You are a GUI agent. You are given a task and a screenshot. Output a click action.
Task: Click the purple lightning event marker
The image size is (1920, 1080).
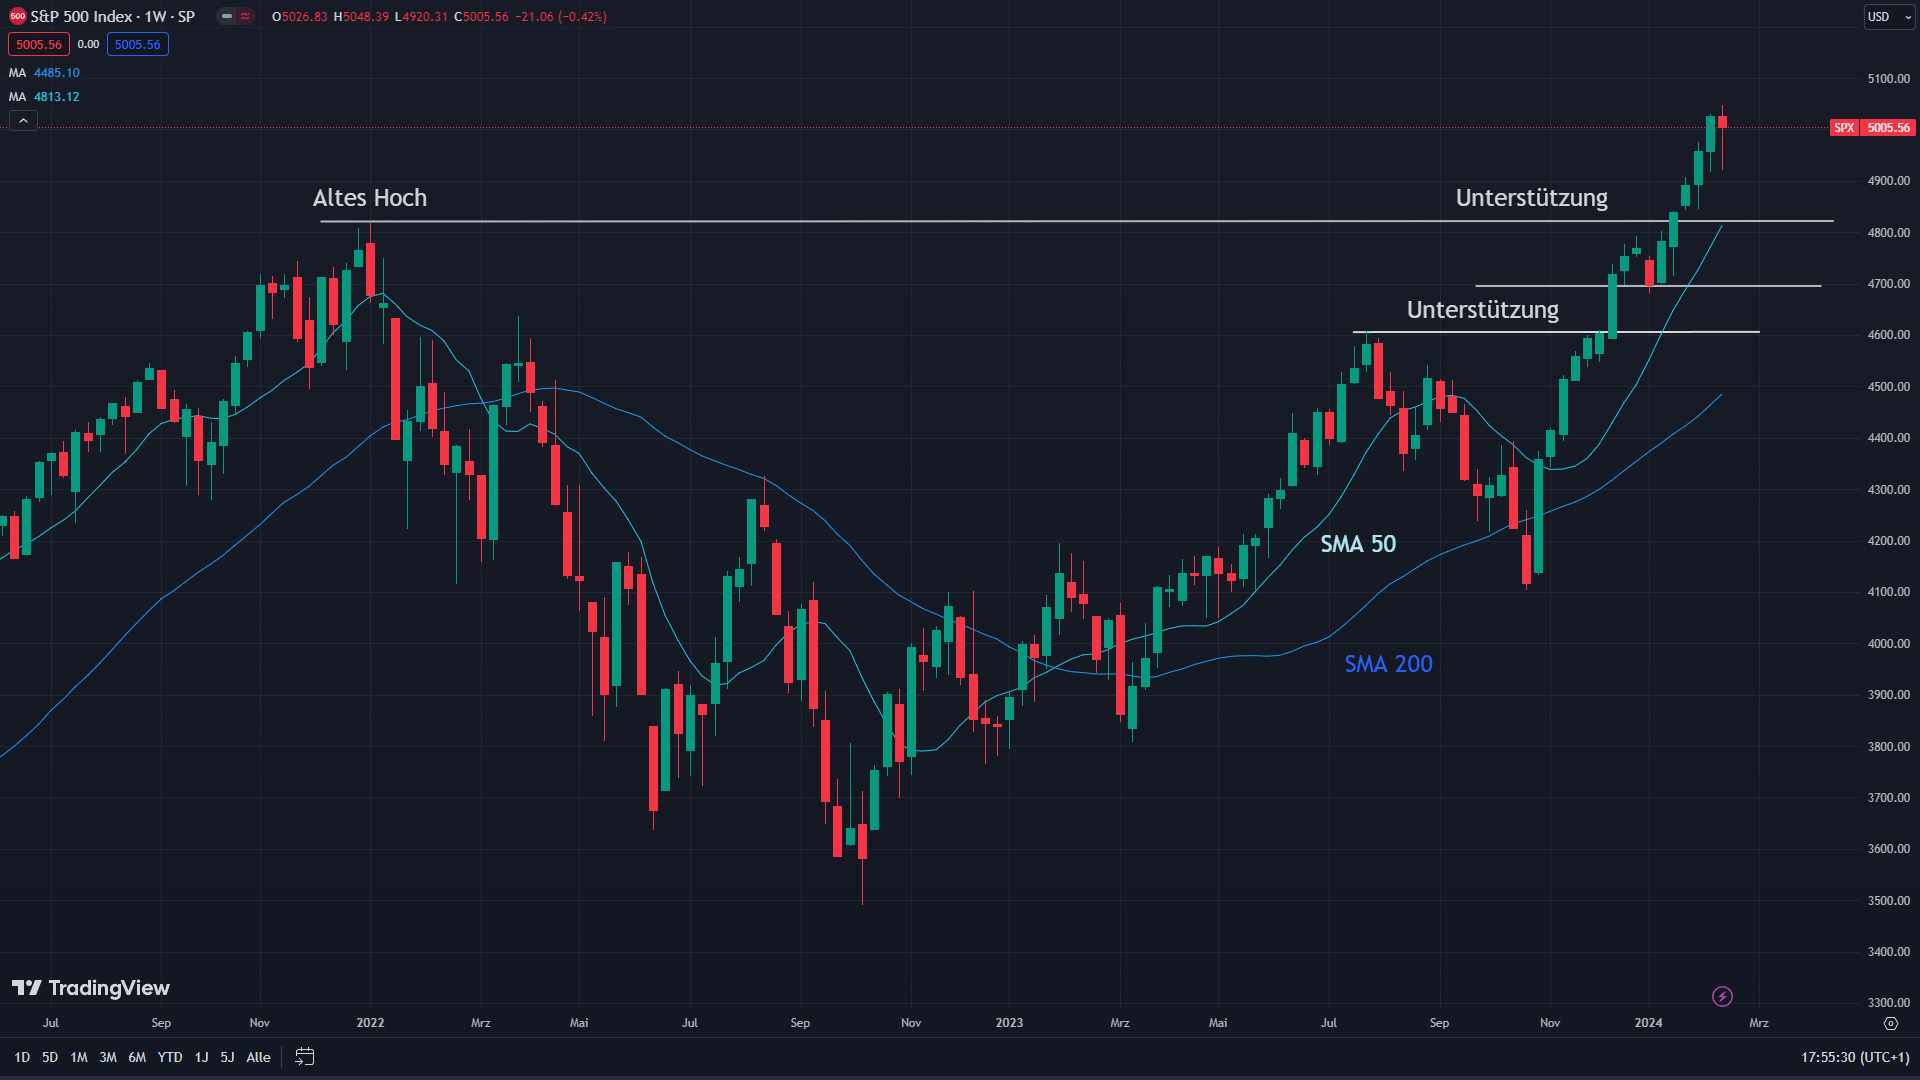1722,996
